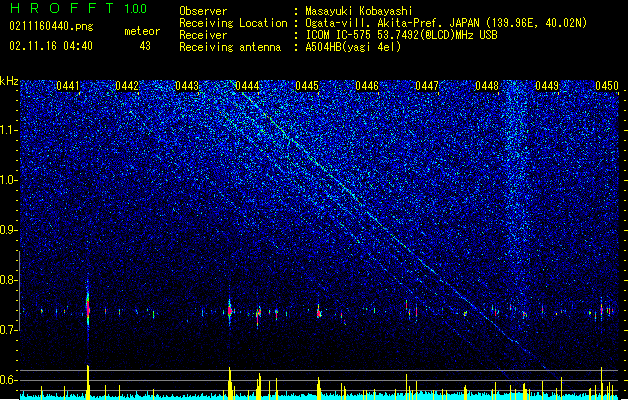
Task: Click the 0448 time marker
Action: click(x=487, y=86)
